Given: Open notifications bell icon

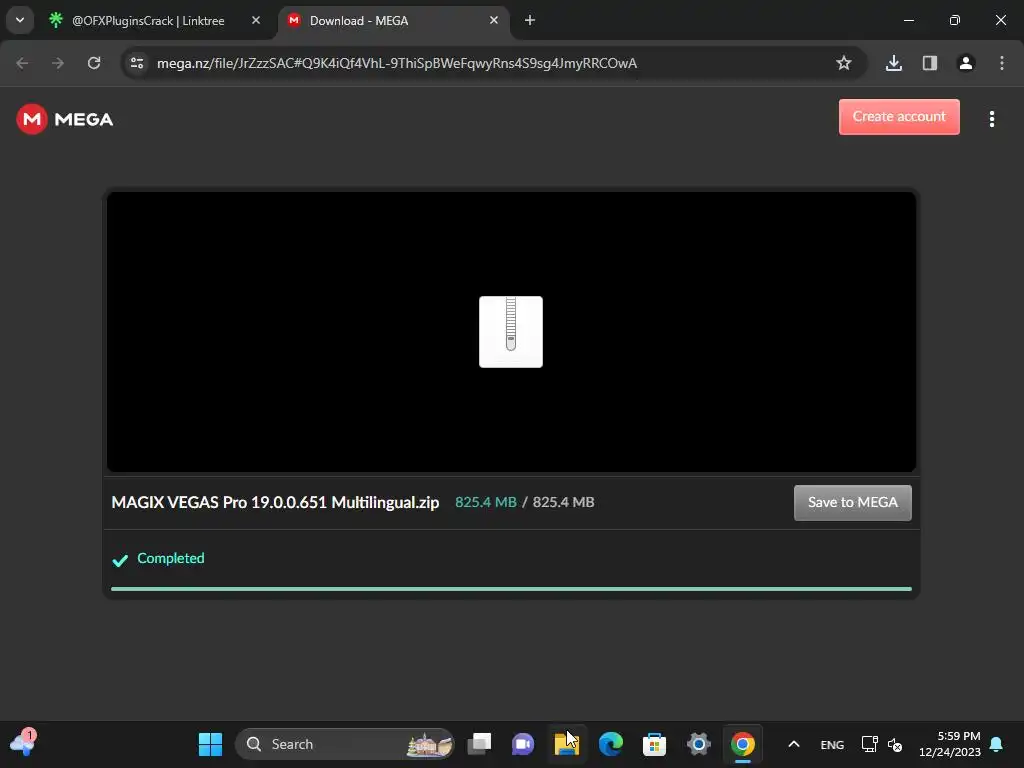Looking at the screenshot, I should 997,744.
